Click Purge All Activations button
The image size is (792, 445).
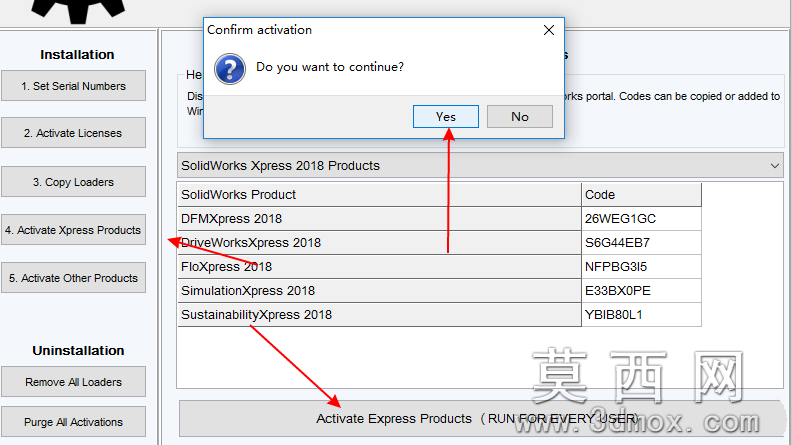pos(73,422)
